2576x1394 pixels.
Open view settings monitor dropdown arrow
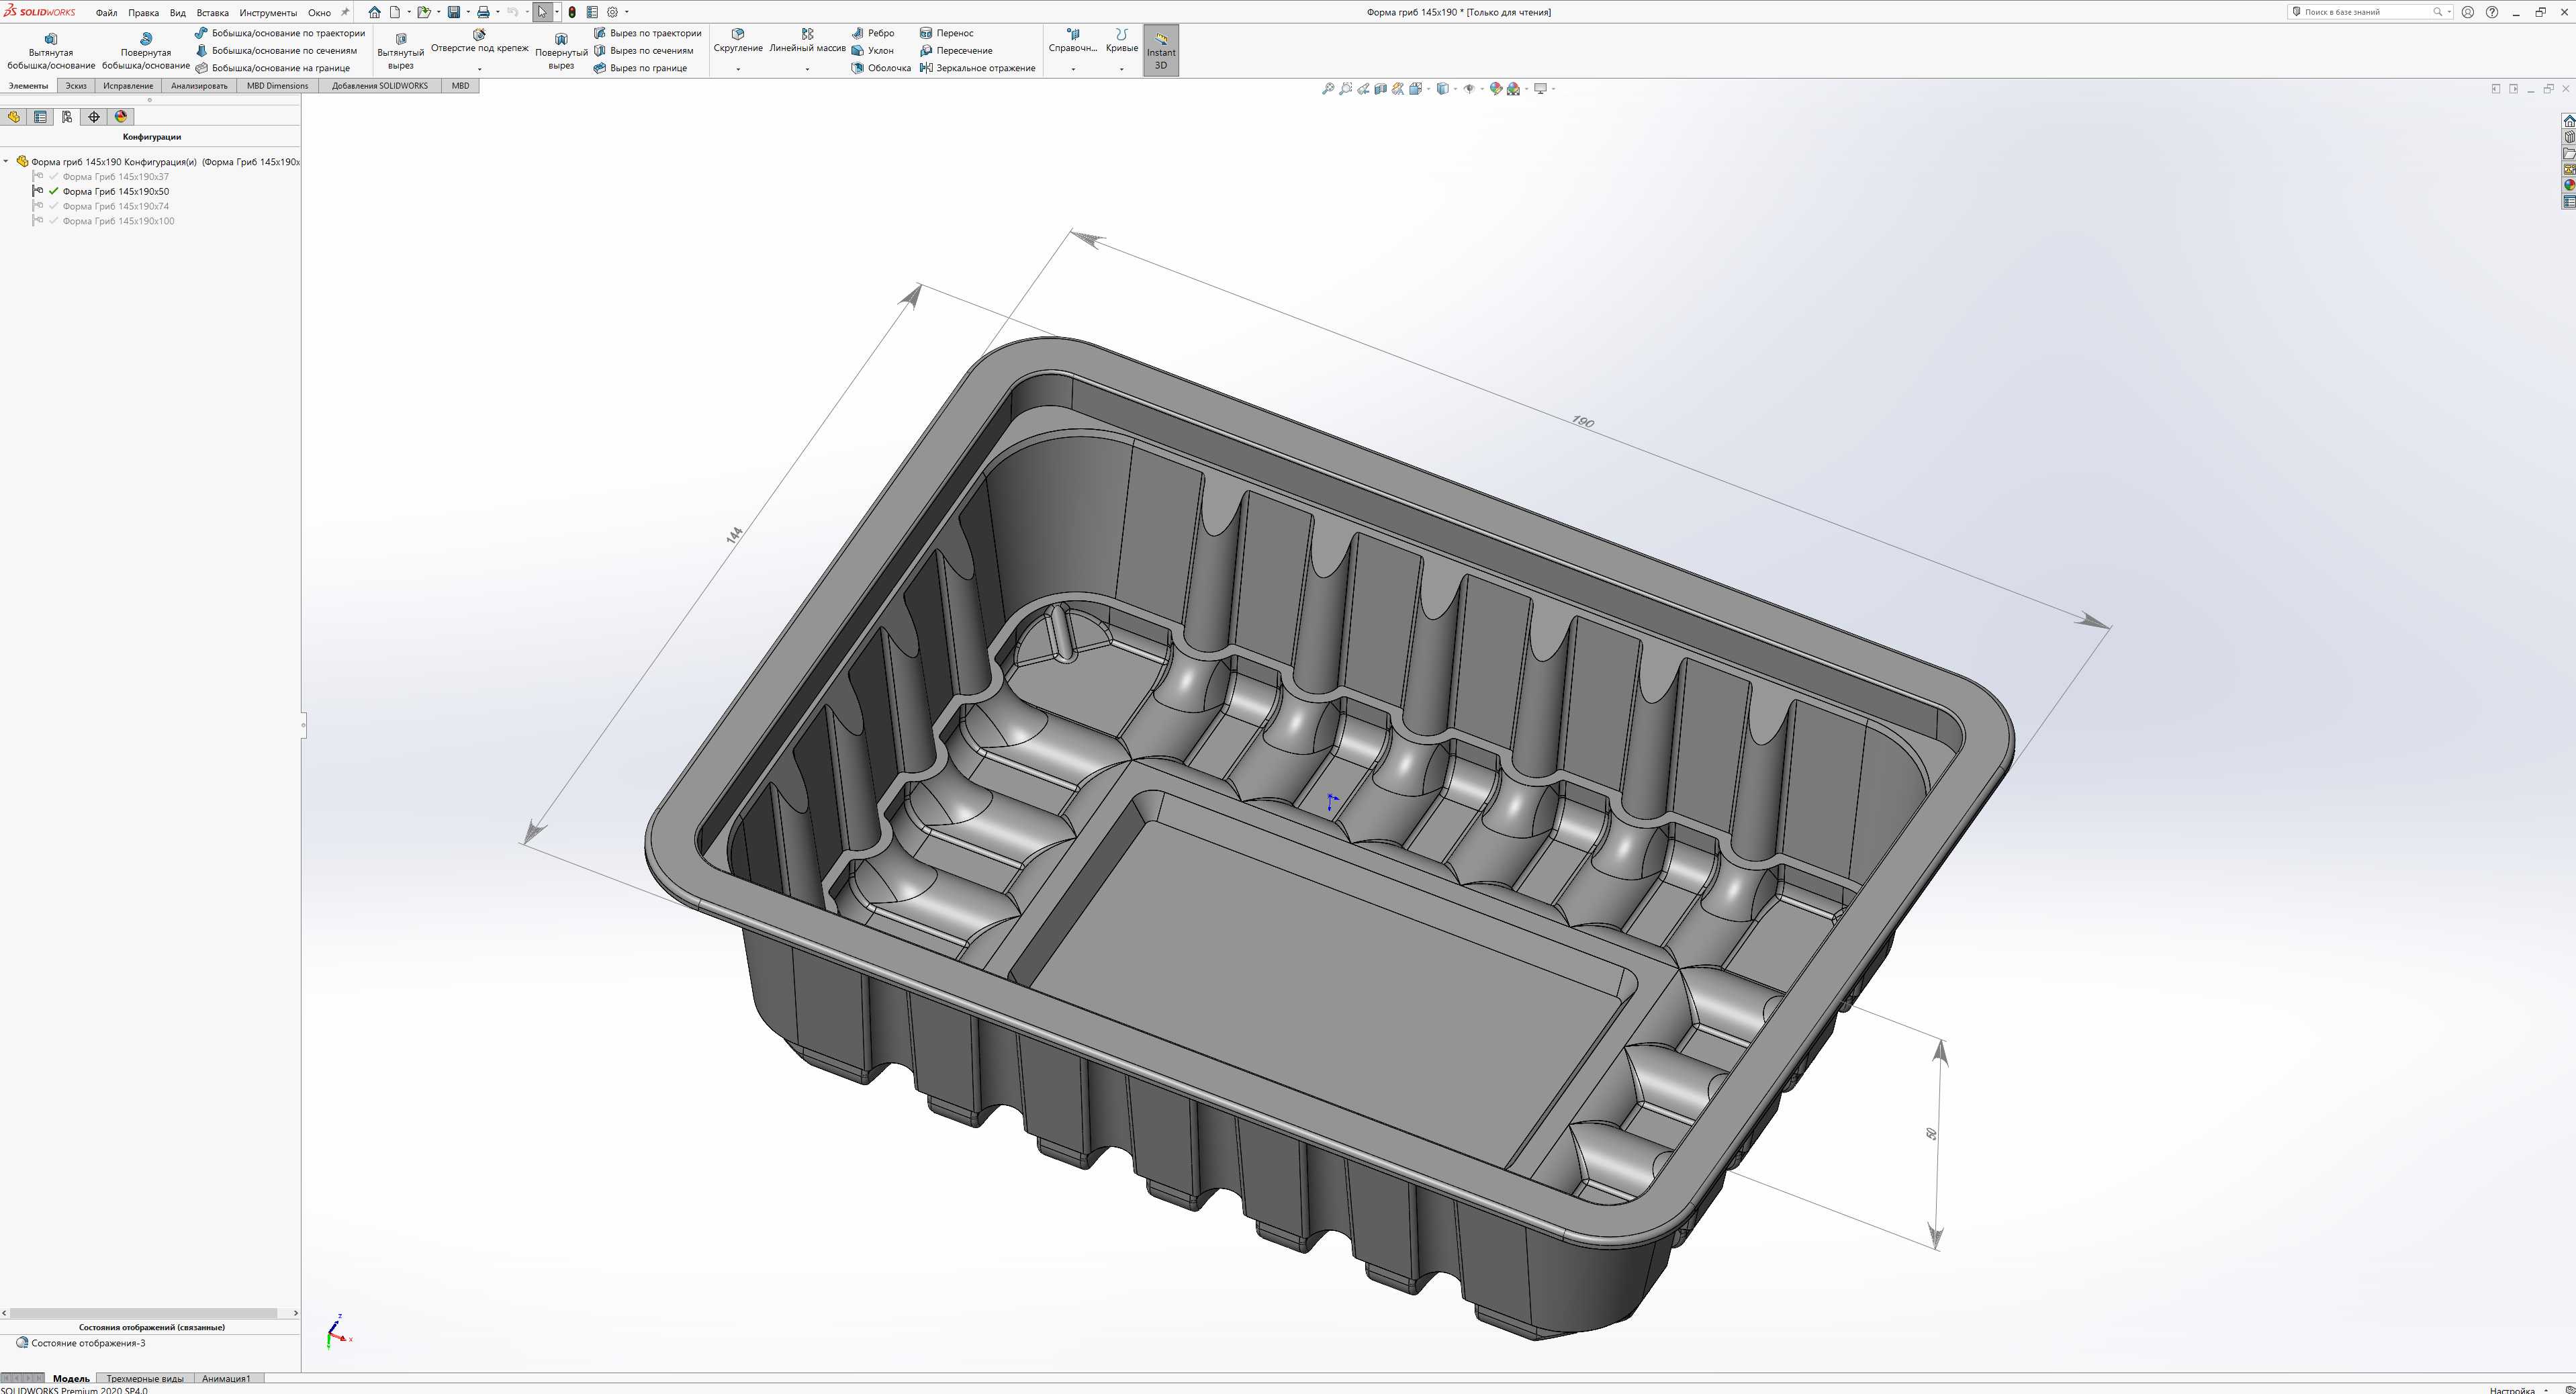click(x=1554, y=89)
